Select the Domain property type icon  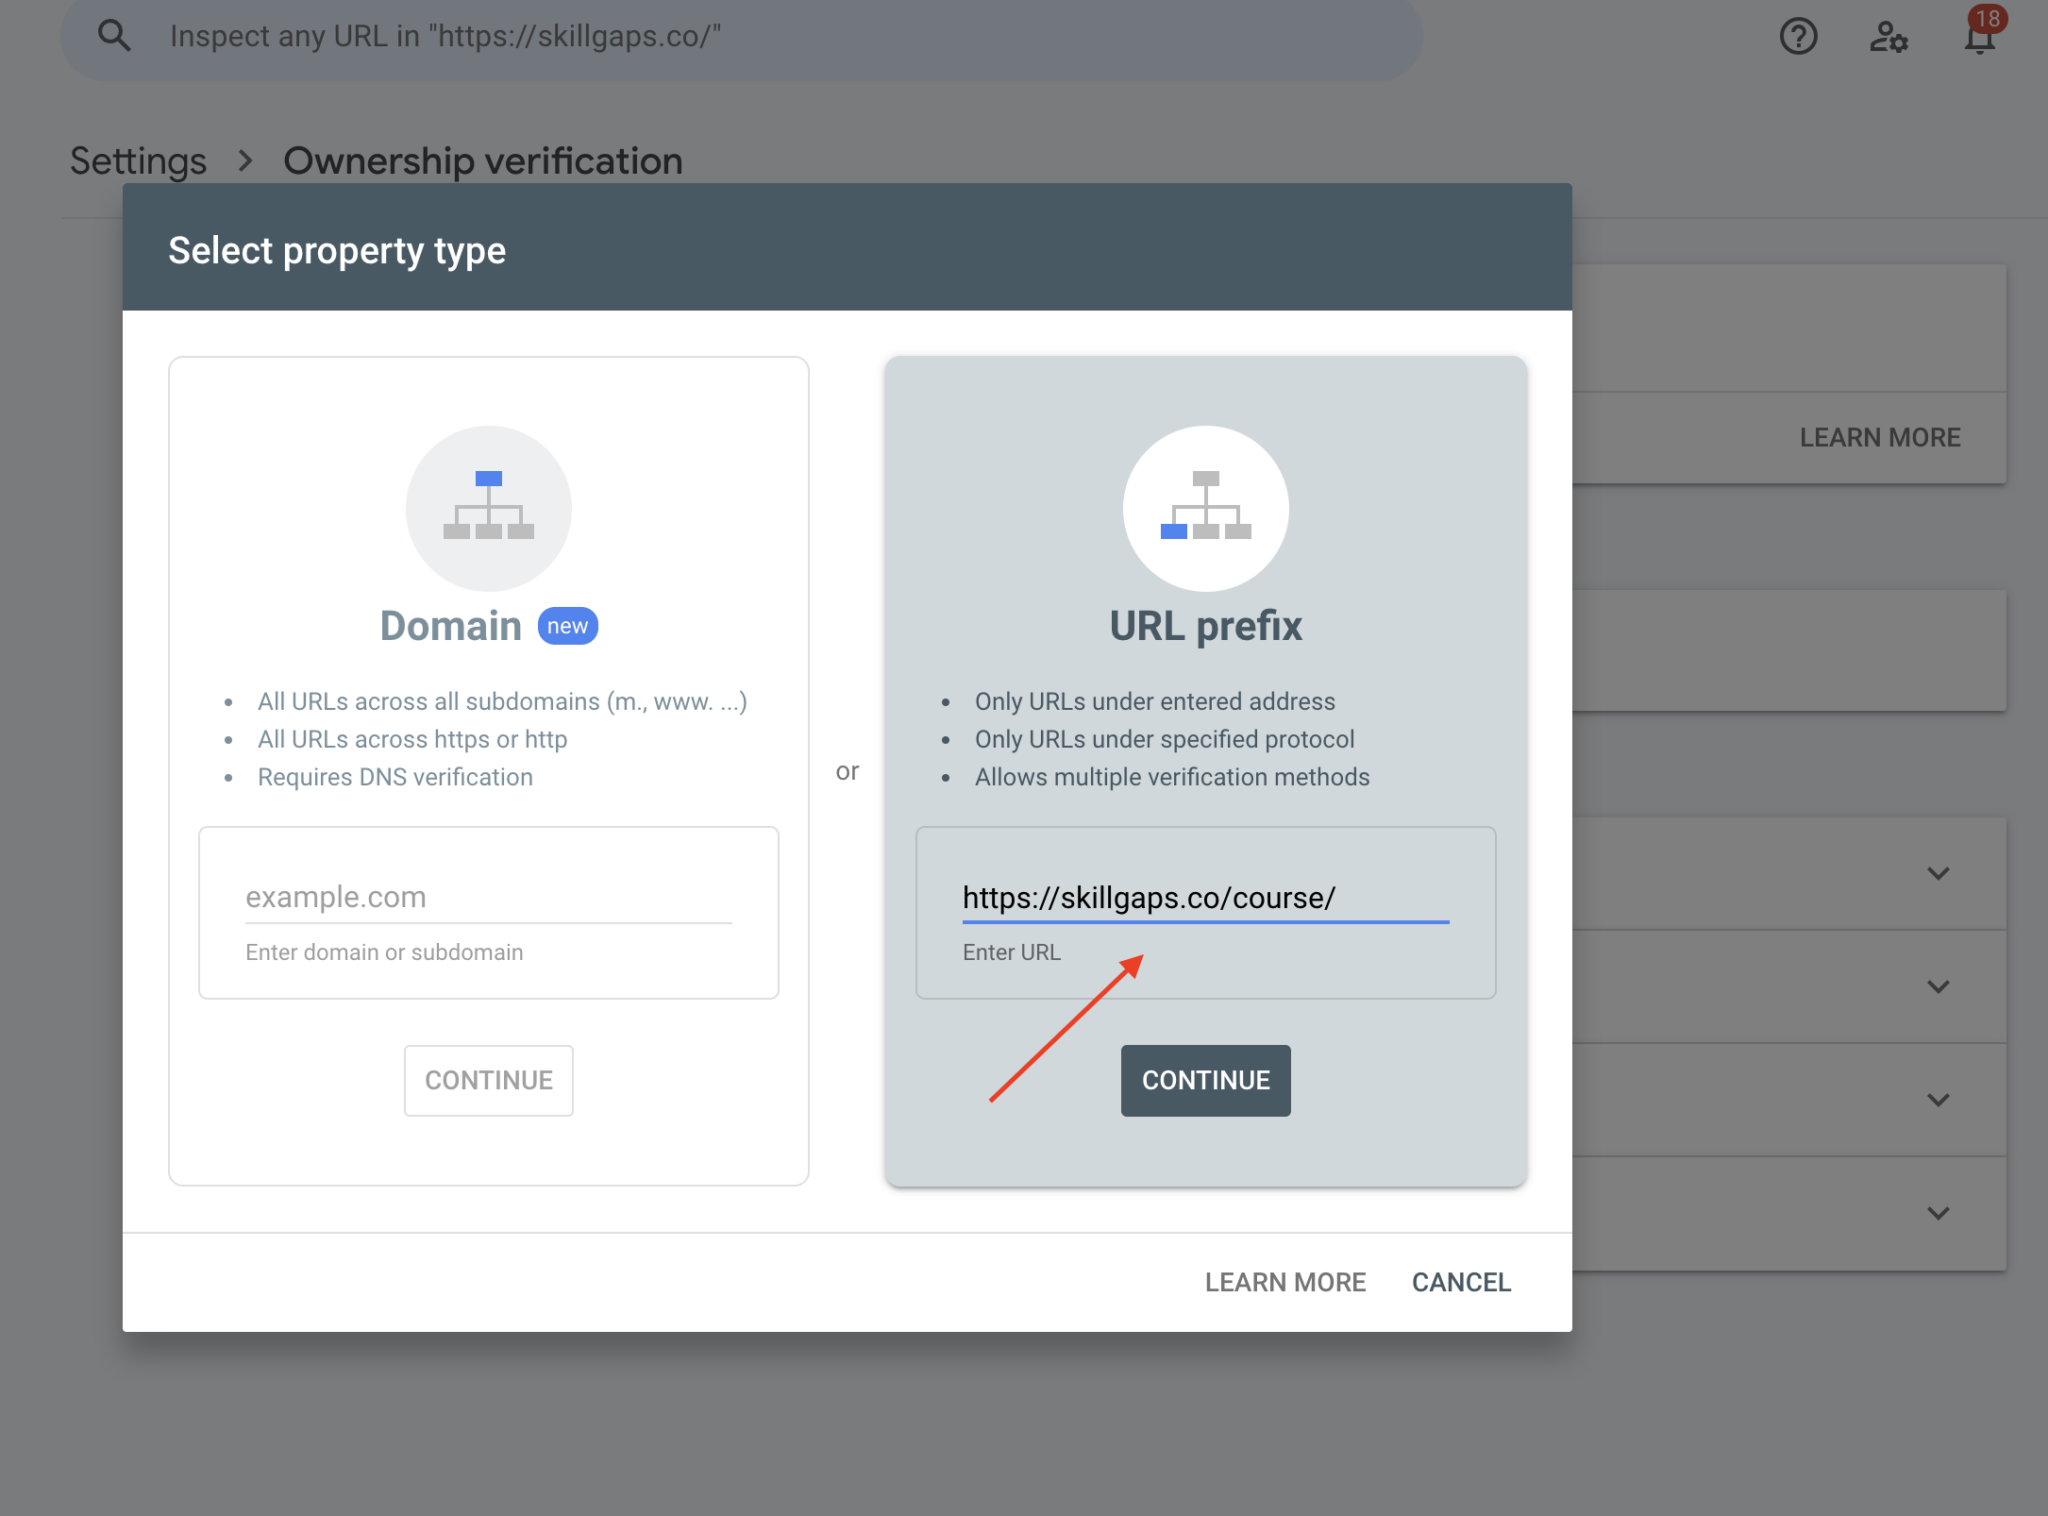click(488, 508)
